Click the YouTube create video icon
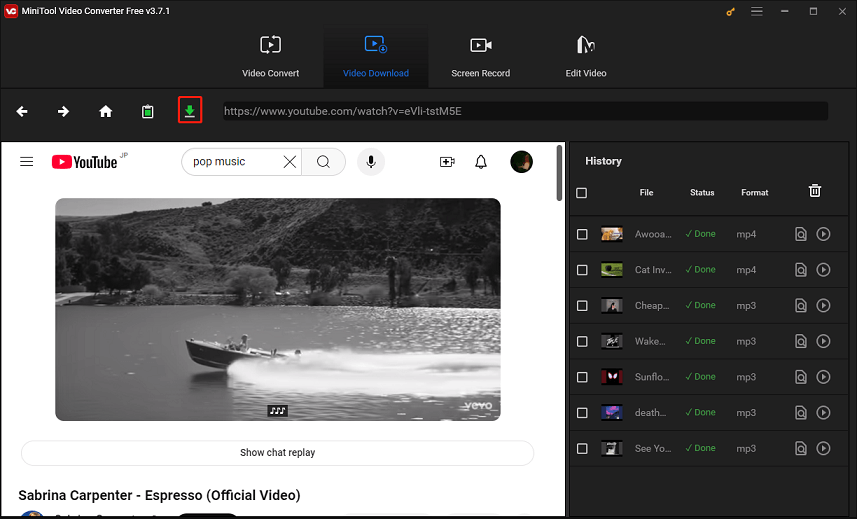Viewport: 857px width, 519px height. pos(447,162)
